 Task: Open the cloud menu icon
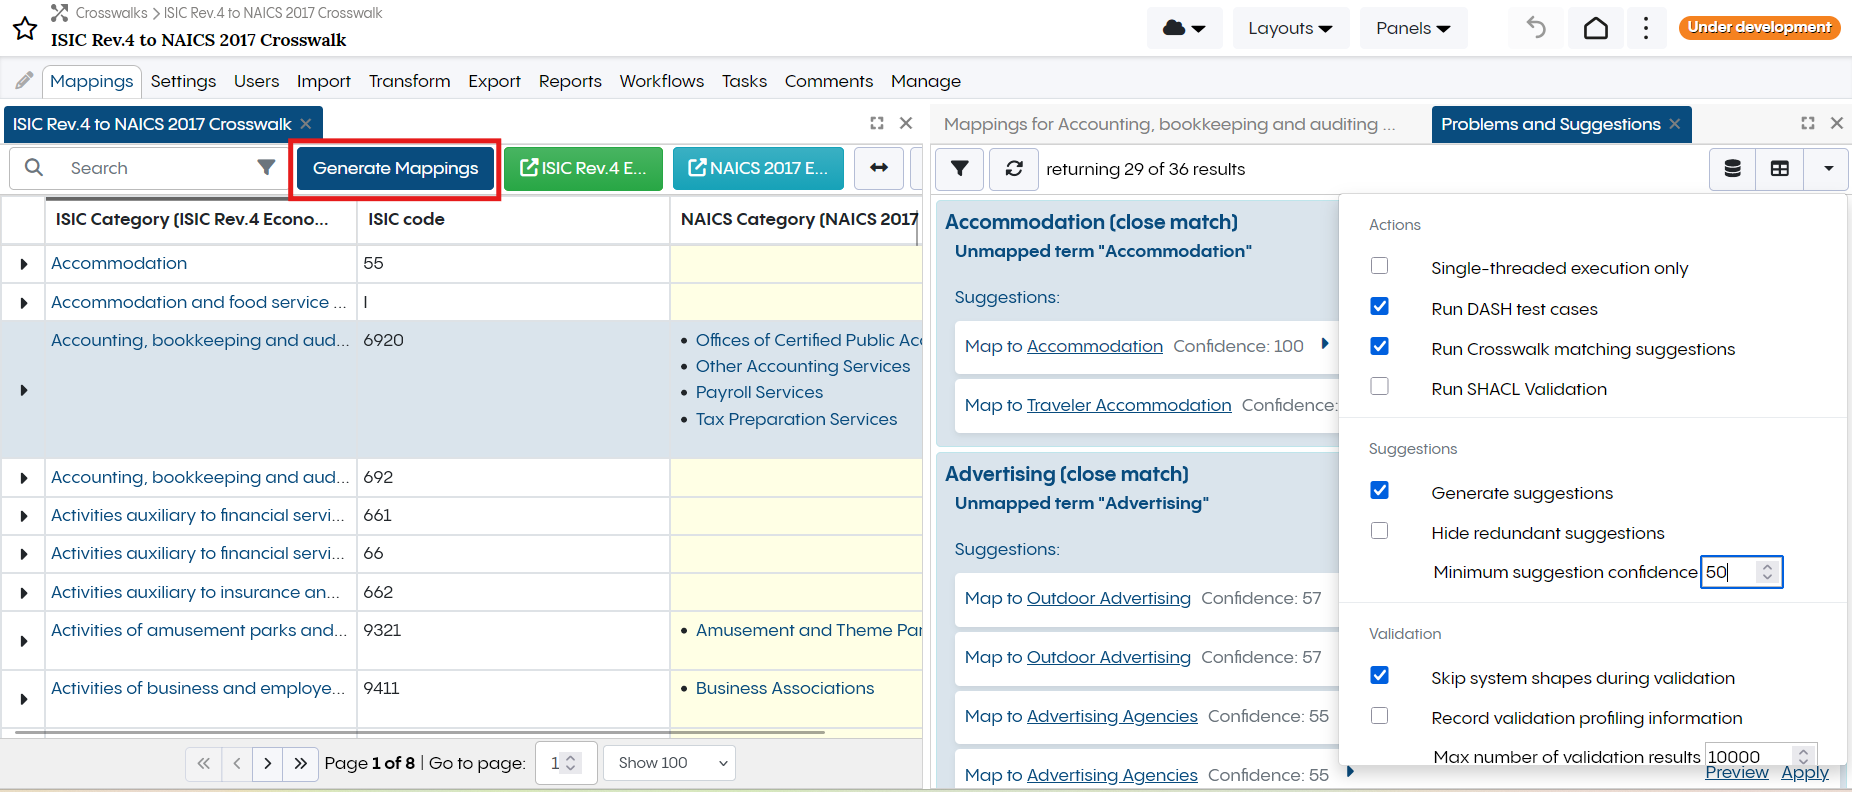tap(1184, 28)
